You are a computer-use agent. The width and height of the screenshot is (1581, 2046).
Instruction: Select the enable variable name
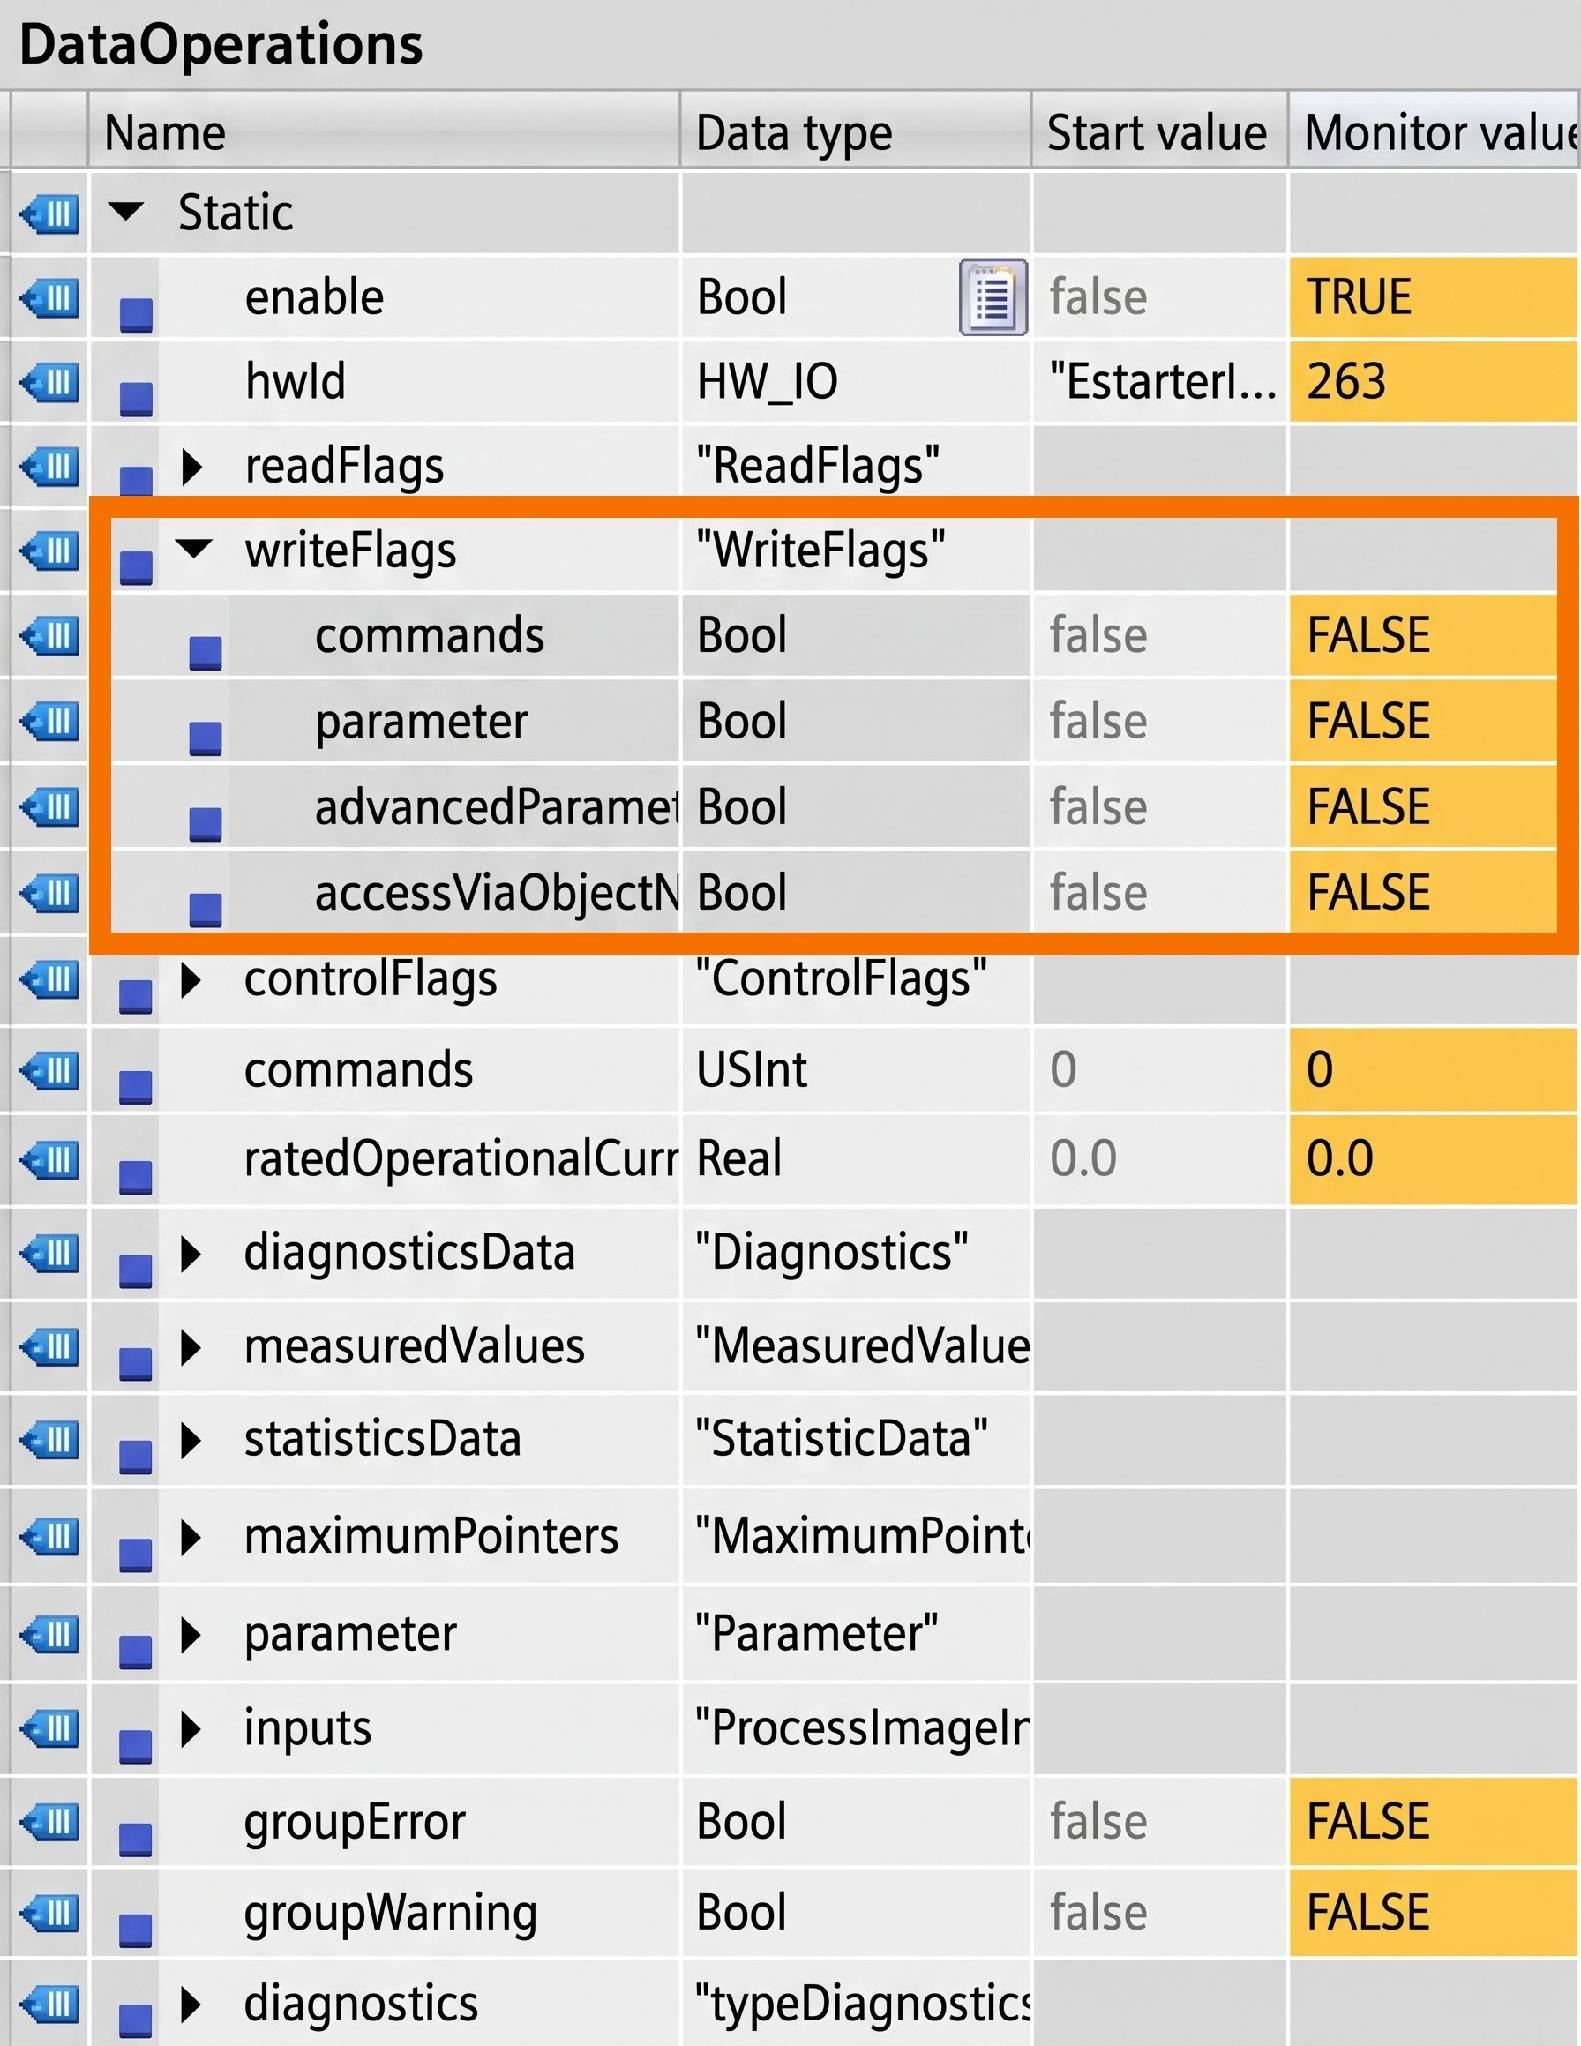(314, 297)
